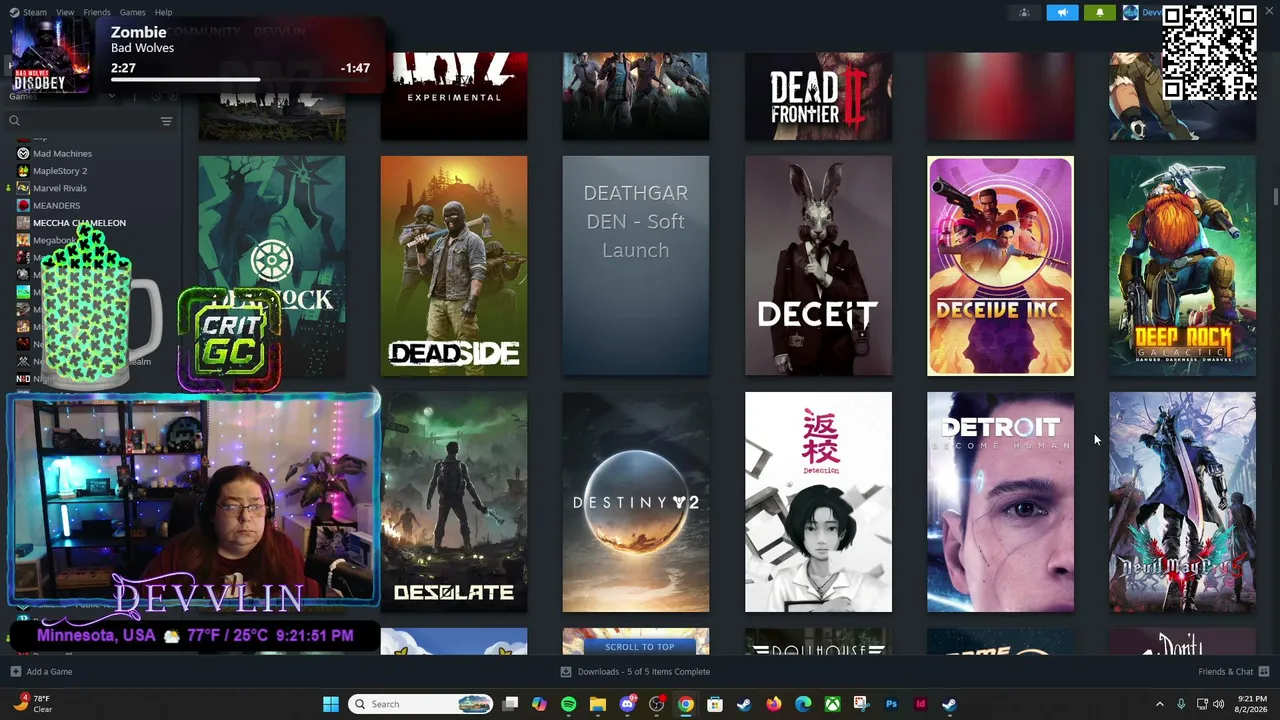Open the Xbox app from the taskbar
The height and width of the screenshot is (720, 1280).
[832, 704]
